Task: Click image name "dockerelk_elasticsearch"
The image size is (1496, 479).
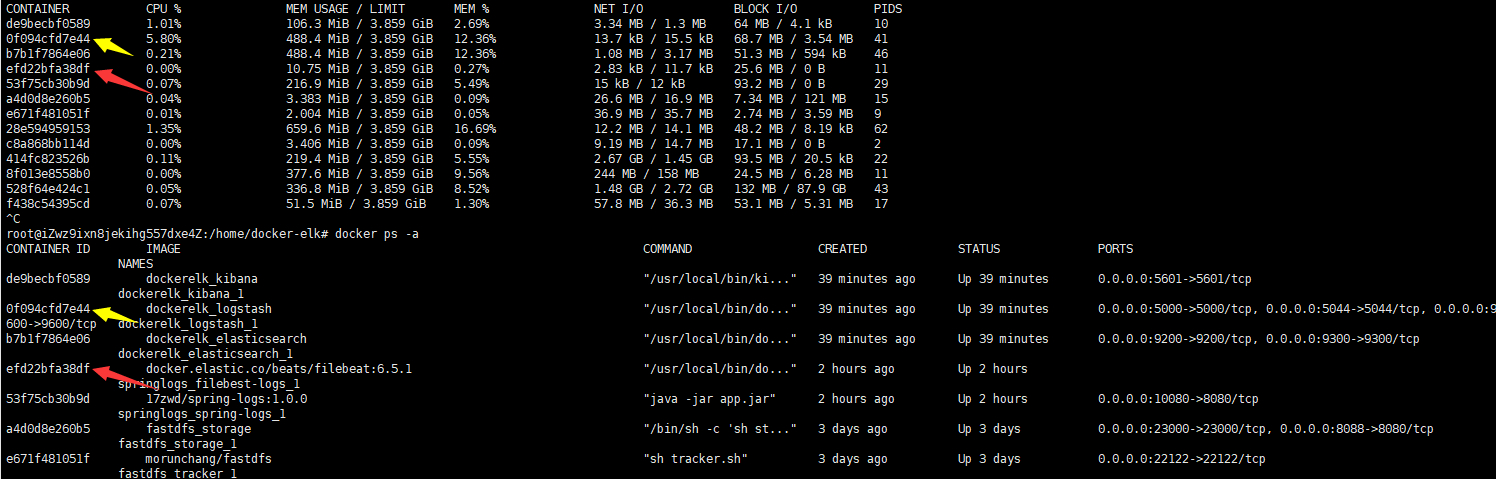Action: (226, 338)
